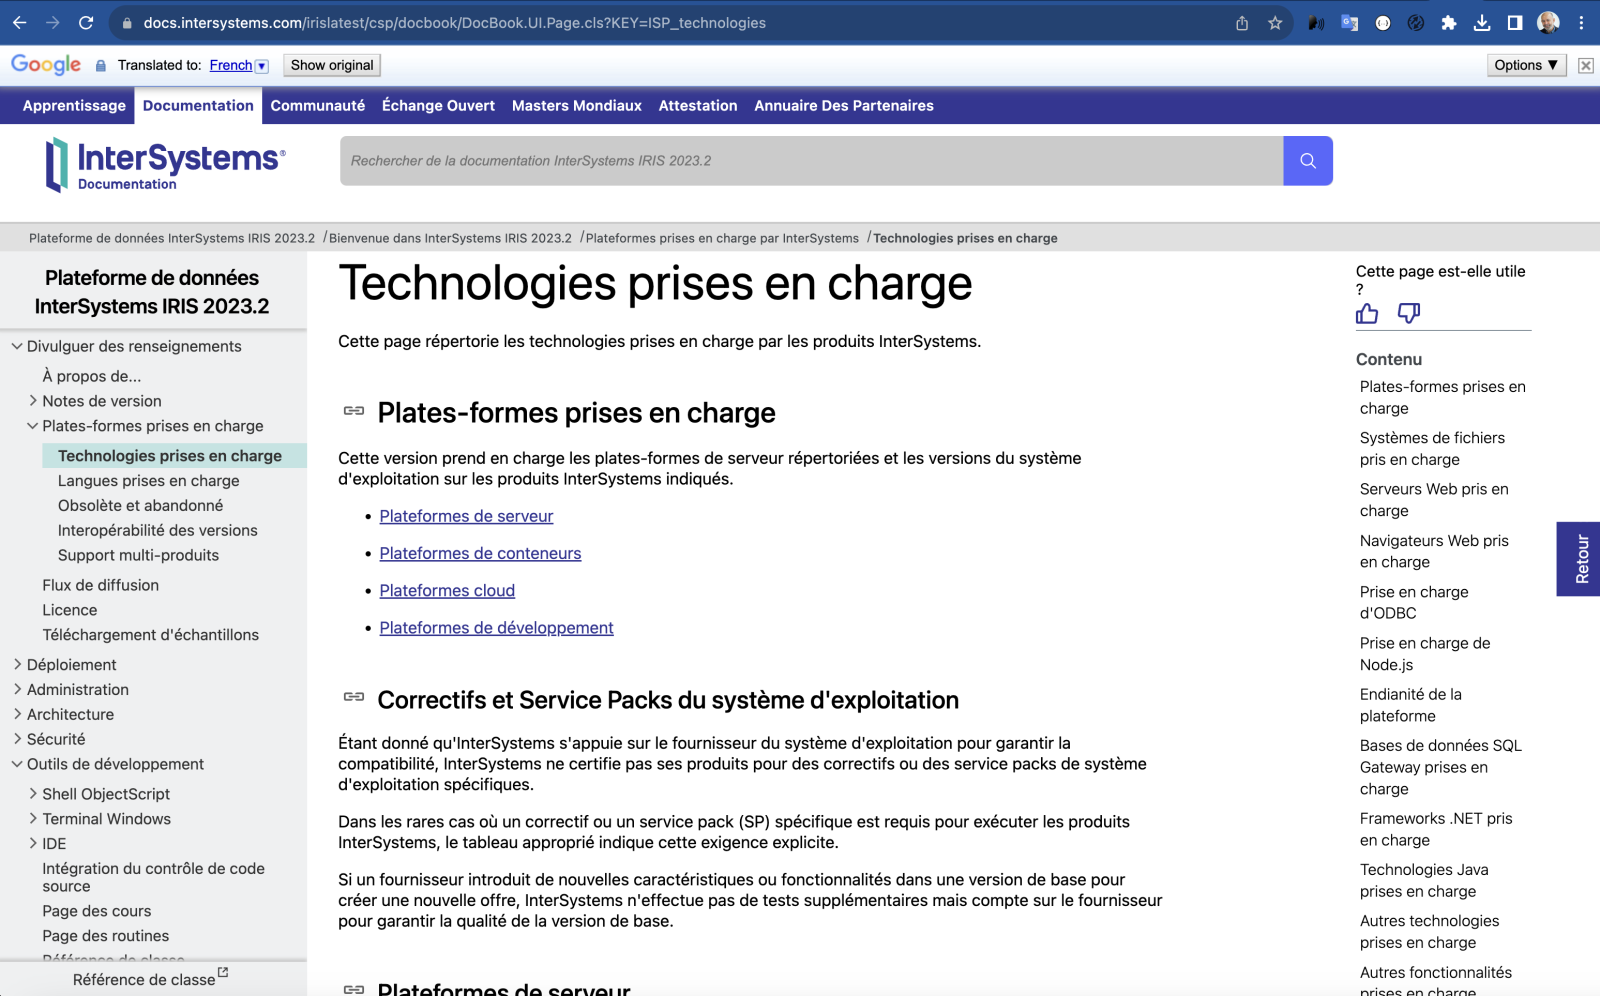Click the documentation search input field
This screenshot has height=996, width=1600.
[x=810, y=161]
